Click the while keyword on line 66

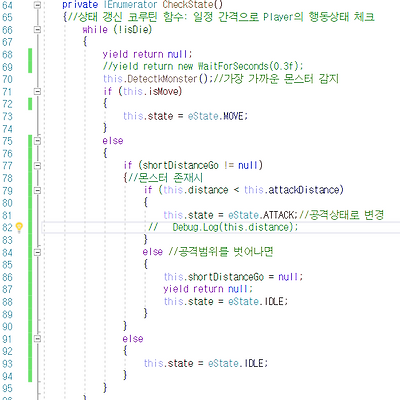pos(95,29)
